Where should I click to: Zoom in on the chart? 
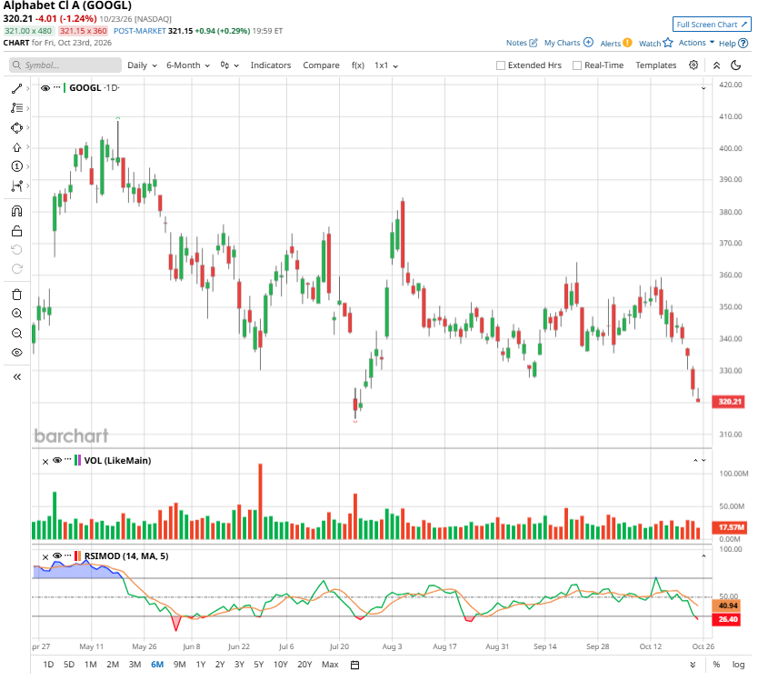click(x=17, y=314)
